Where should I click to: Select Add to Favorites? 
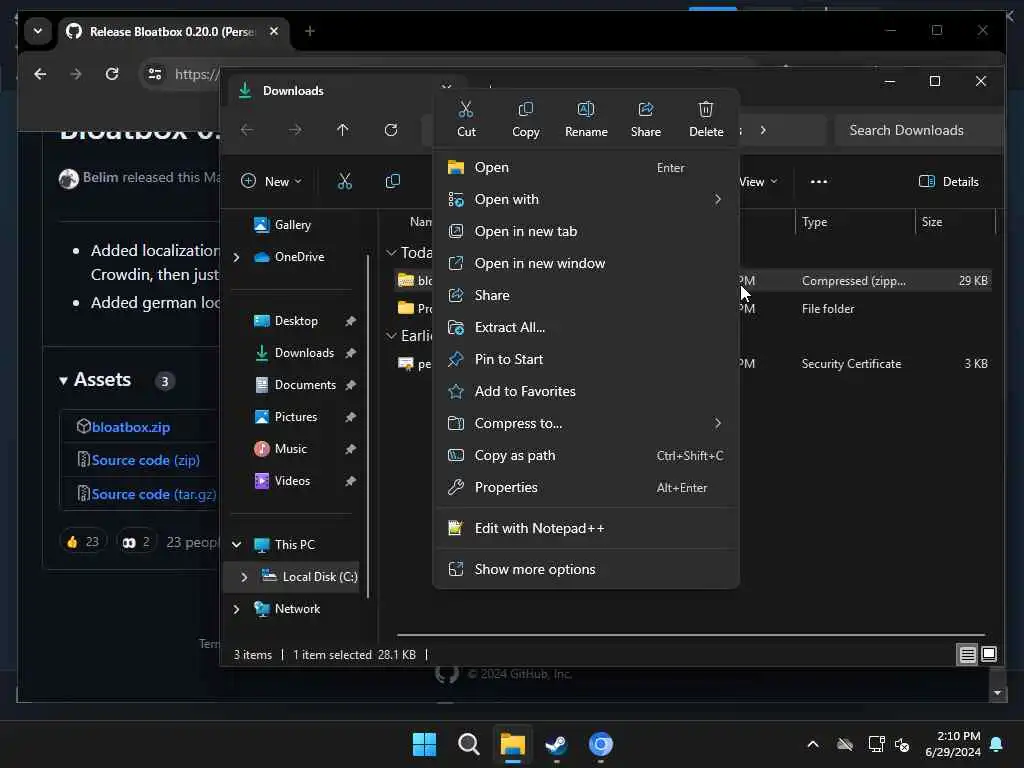(x=586, y=391)
